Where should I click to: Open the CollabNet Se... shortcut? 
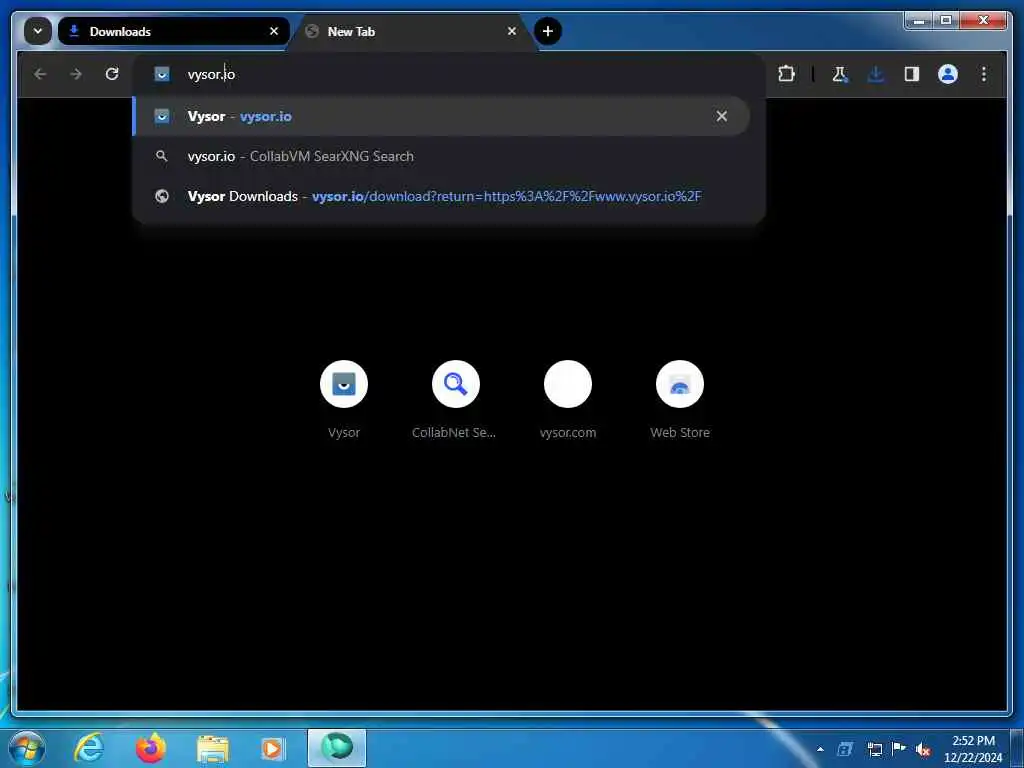coord(455,400)
